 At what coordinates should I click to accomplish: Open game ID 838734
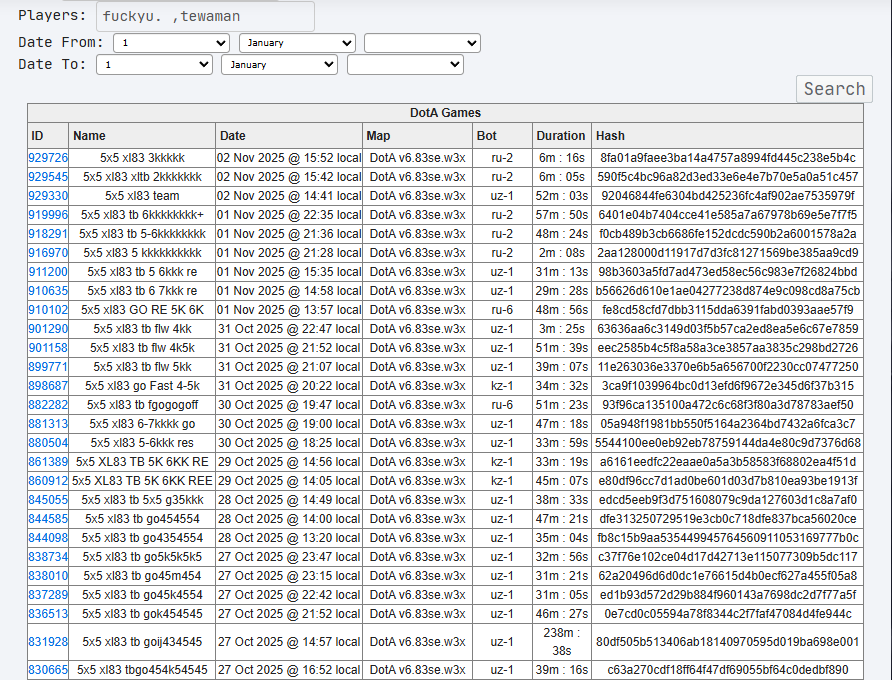[x=48, y=557]
